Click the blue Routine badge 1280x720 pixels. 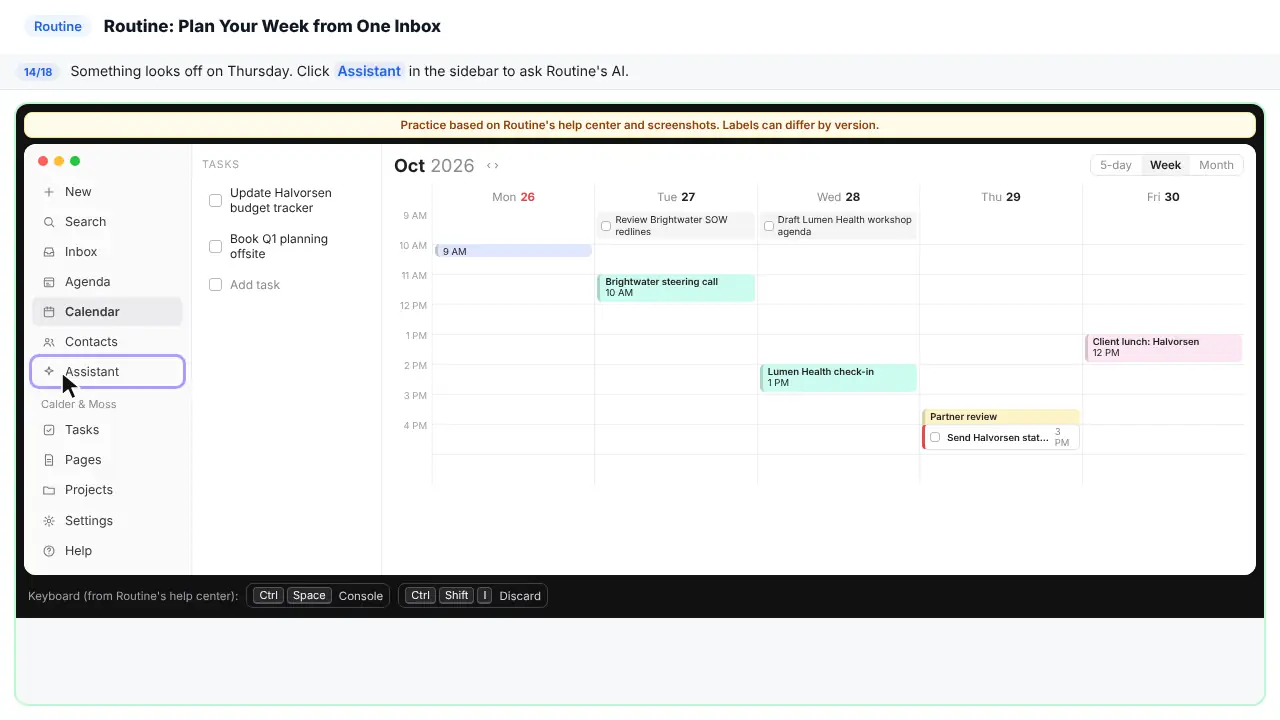click(58, 26)
